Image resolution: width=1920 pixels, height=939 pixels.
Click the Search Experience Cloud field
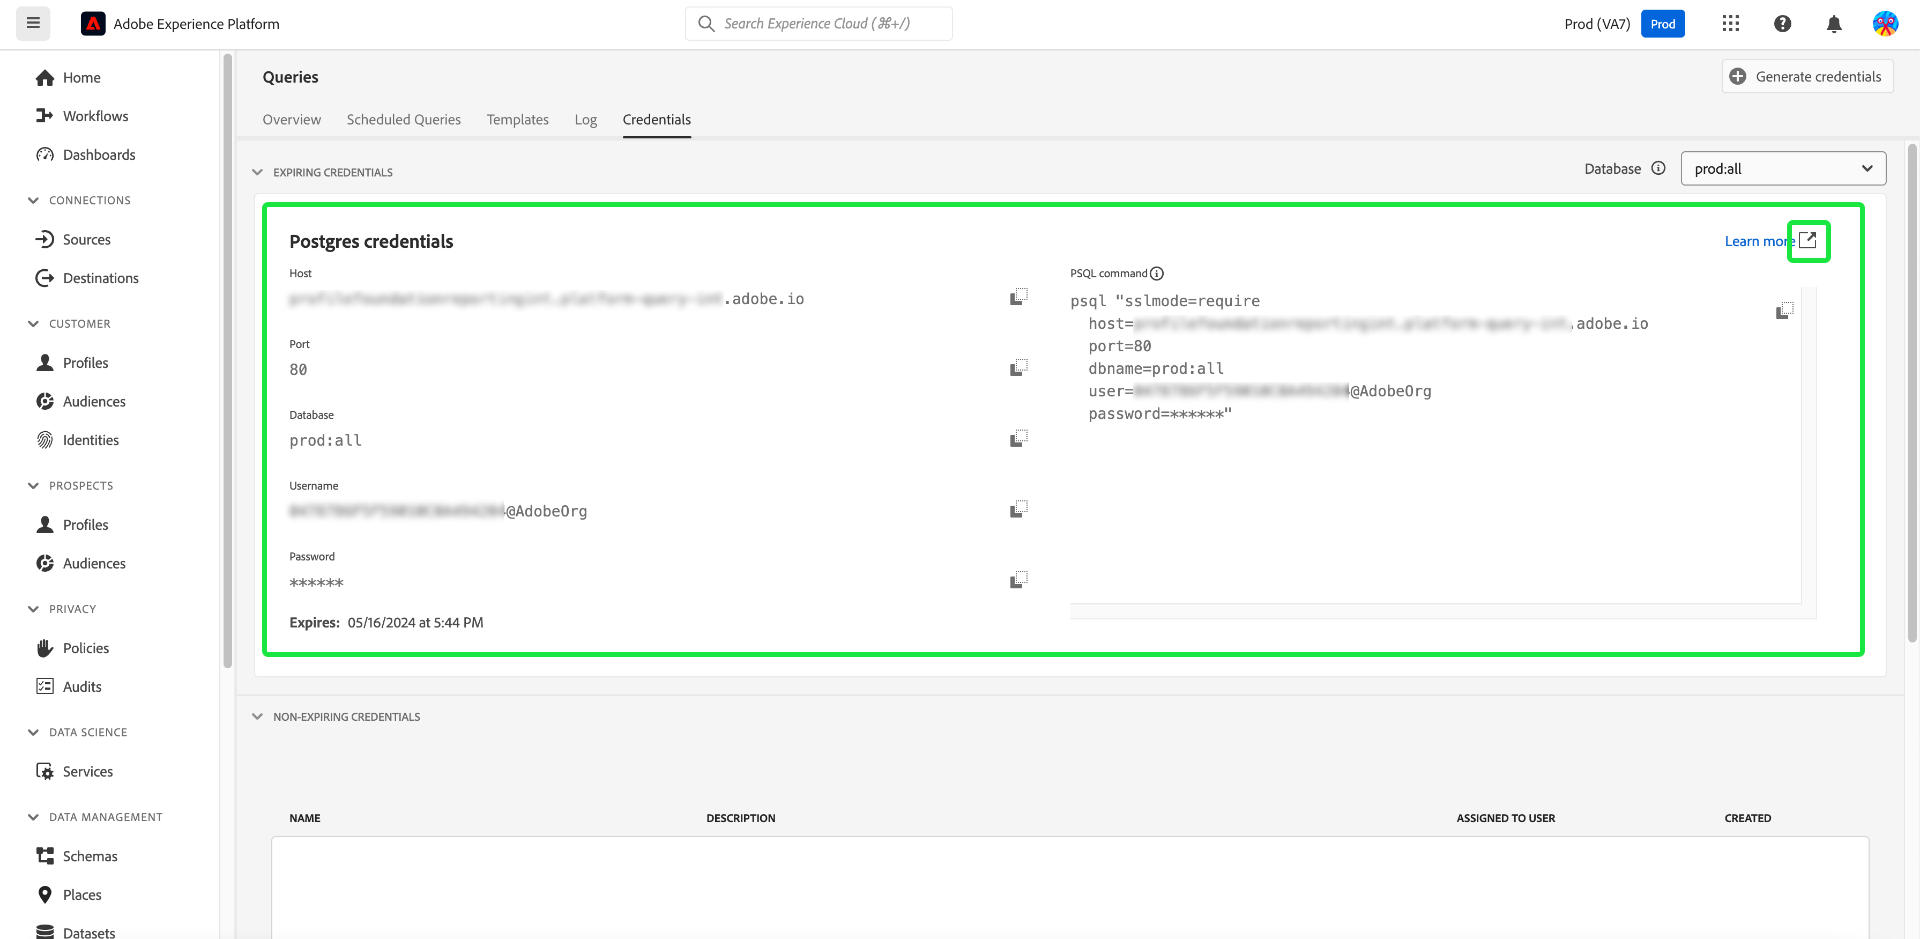point(819,24)
